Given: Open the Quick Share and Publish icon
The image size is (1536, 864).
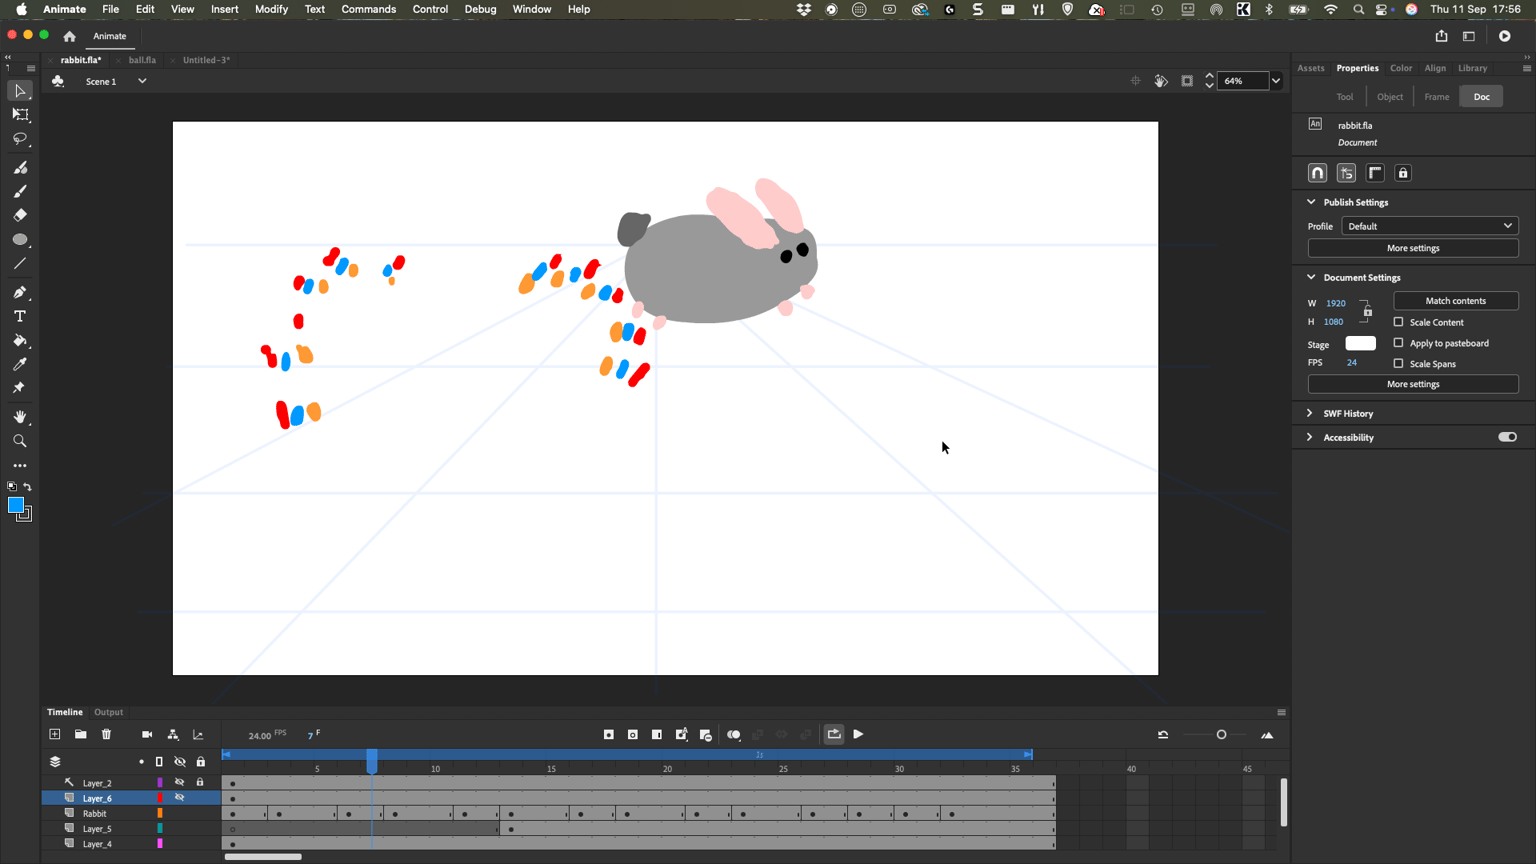Looking at the screenshot, I should click(1441, 36).
